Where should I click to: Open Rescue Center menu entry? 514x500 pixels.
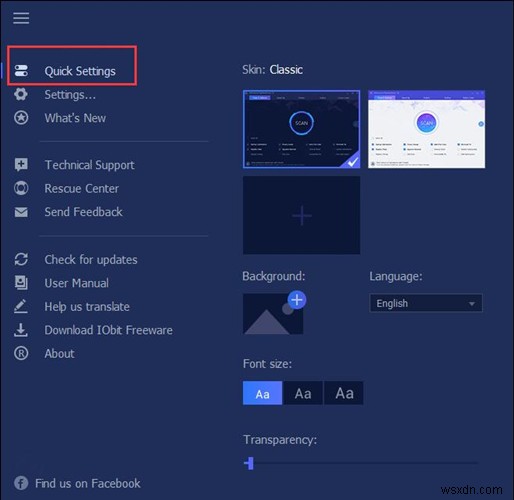82,188
